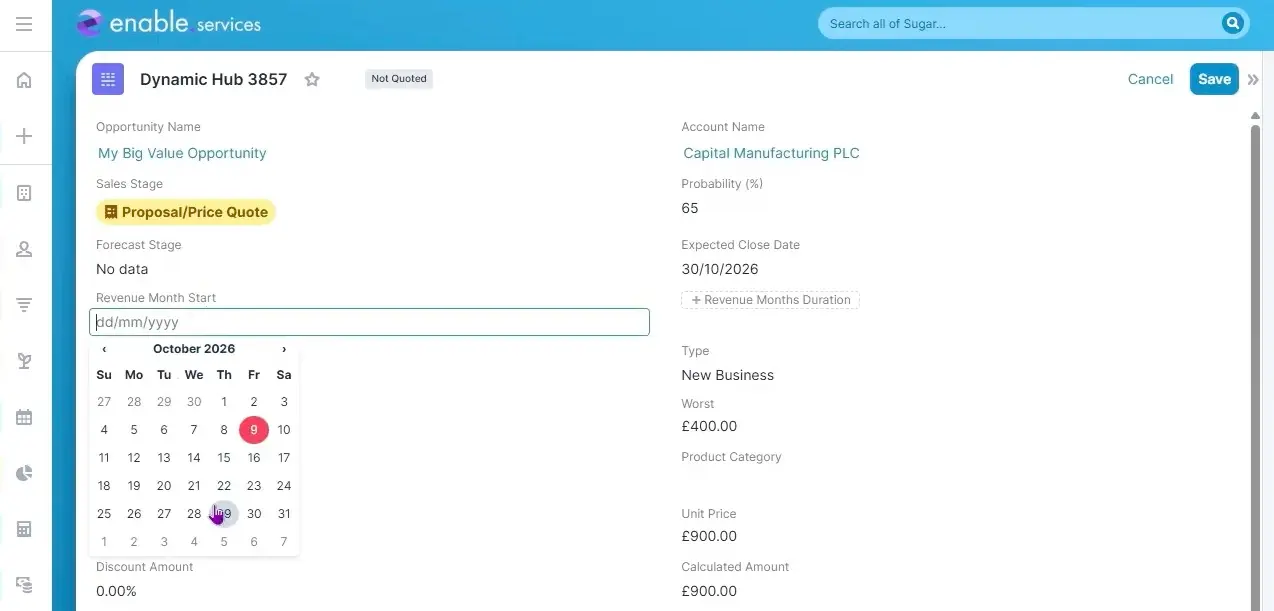Select October 1 in calendar
This screenshot has height=611, width=1274.
coord(224,402)
